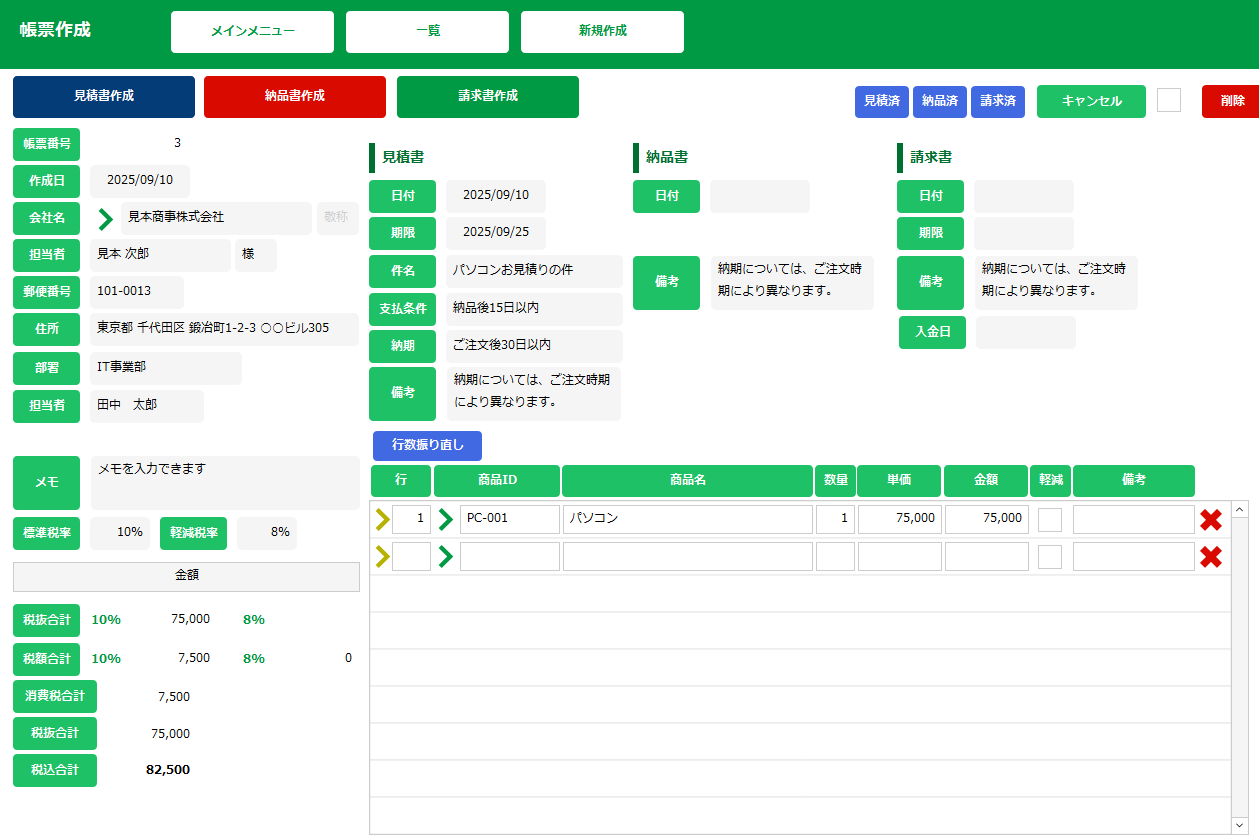The height and width of the screenshot is (839, 1259).
Task: Delete the PC-001 row using the red X
Action: pos(1210,519)
